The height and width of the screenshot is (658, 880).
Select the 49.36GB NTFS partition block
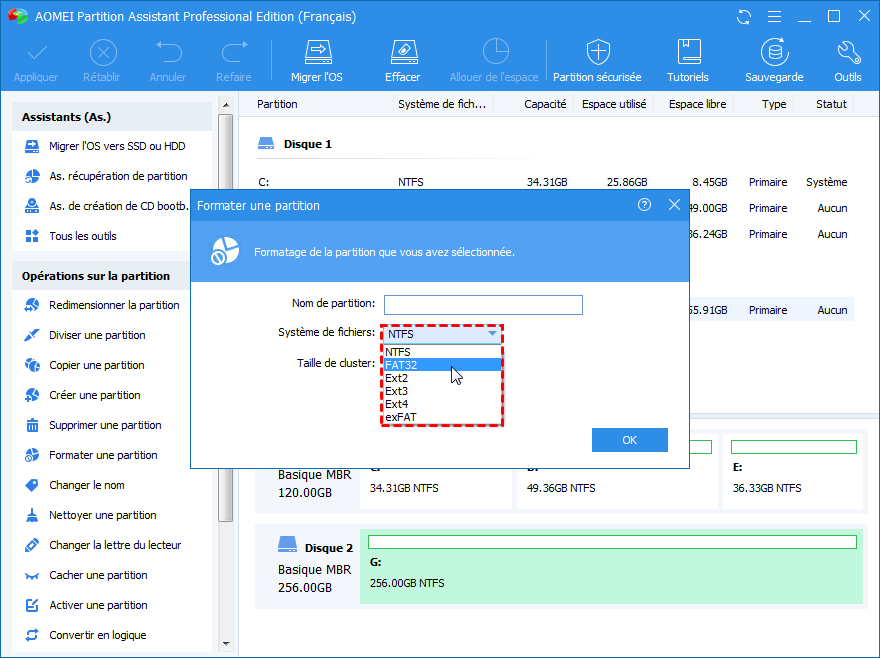[x=617, y=488]
